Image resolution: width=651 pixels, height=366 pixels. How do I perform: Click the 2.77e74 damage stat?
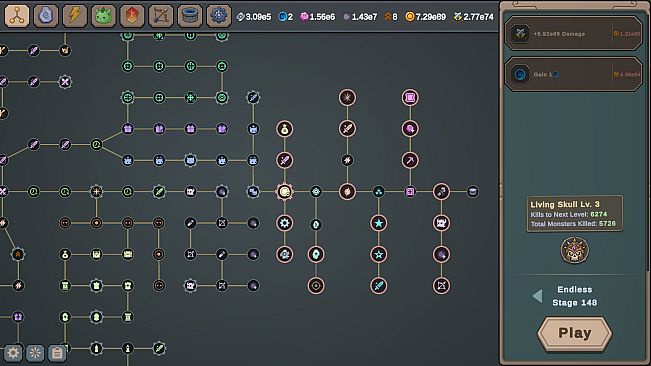[474, 17]
